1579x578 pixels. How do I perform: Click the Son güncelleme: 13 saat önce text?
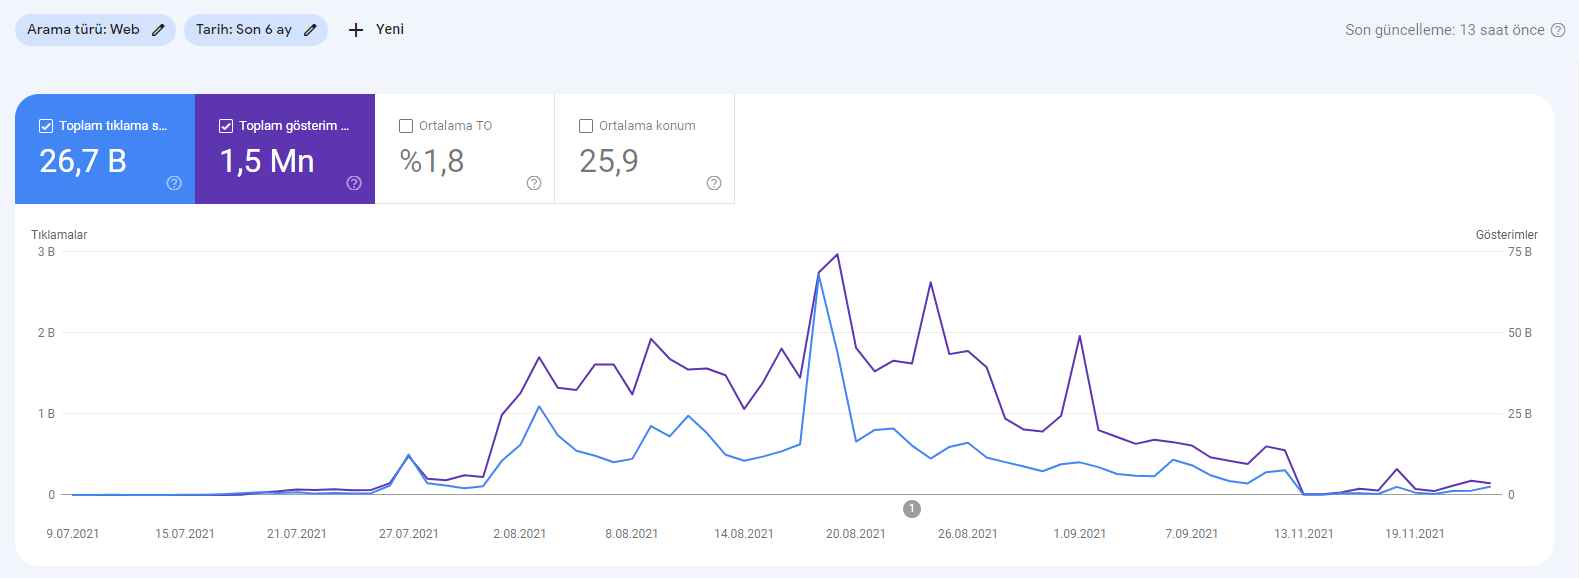pyautogui.click(x=1445, y=30)
